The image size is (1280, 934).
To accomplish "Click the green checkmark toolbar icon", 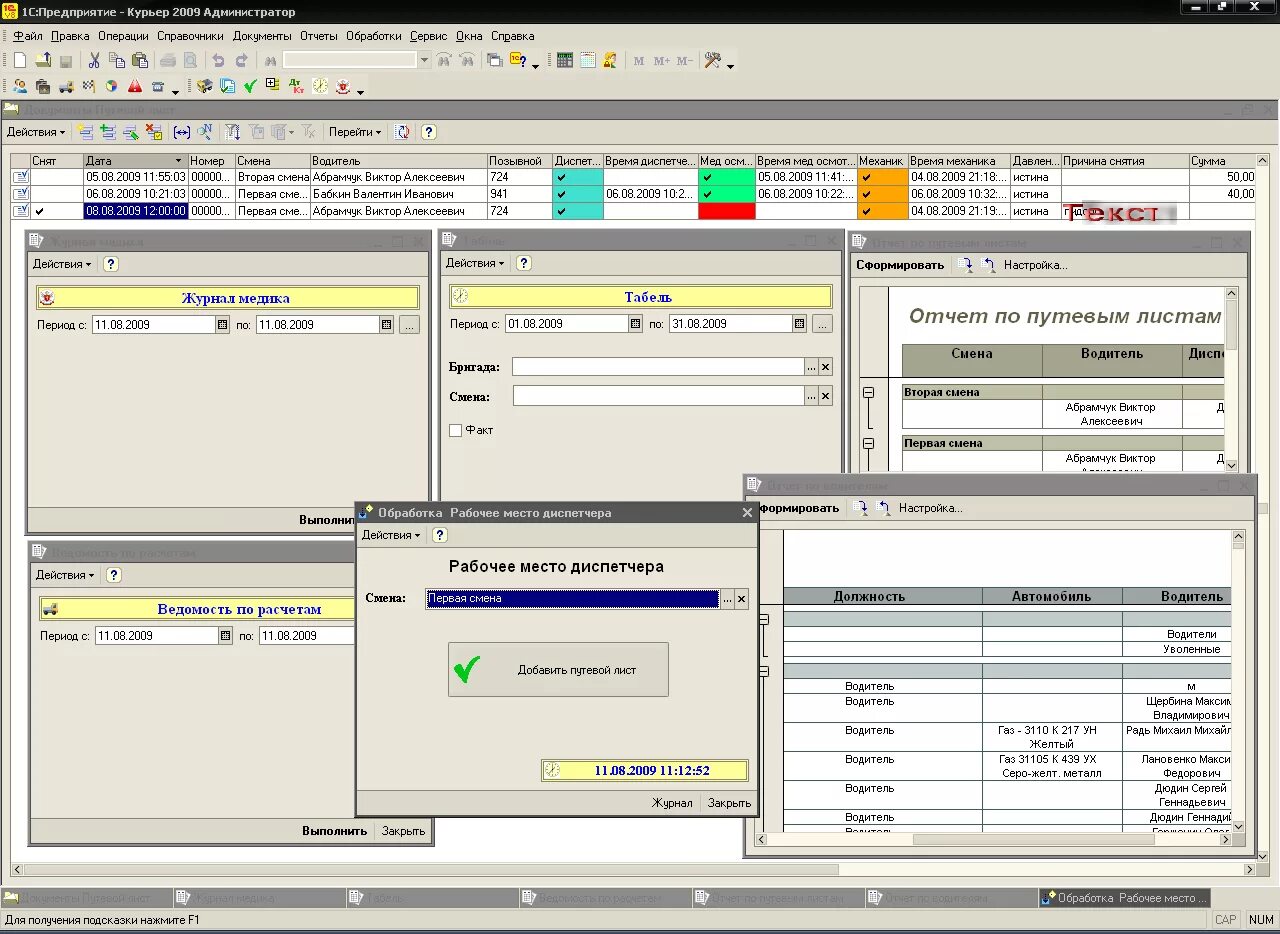I will pyautogui.click(x=250, y=87).
